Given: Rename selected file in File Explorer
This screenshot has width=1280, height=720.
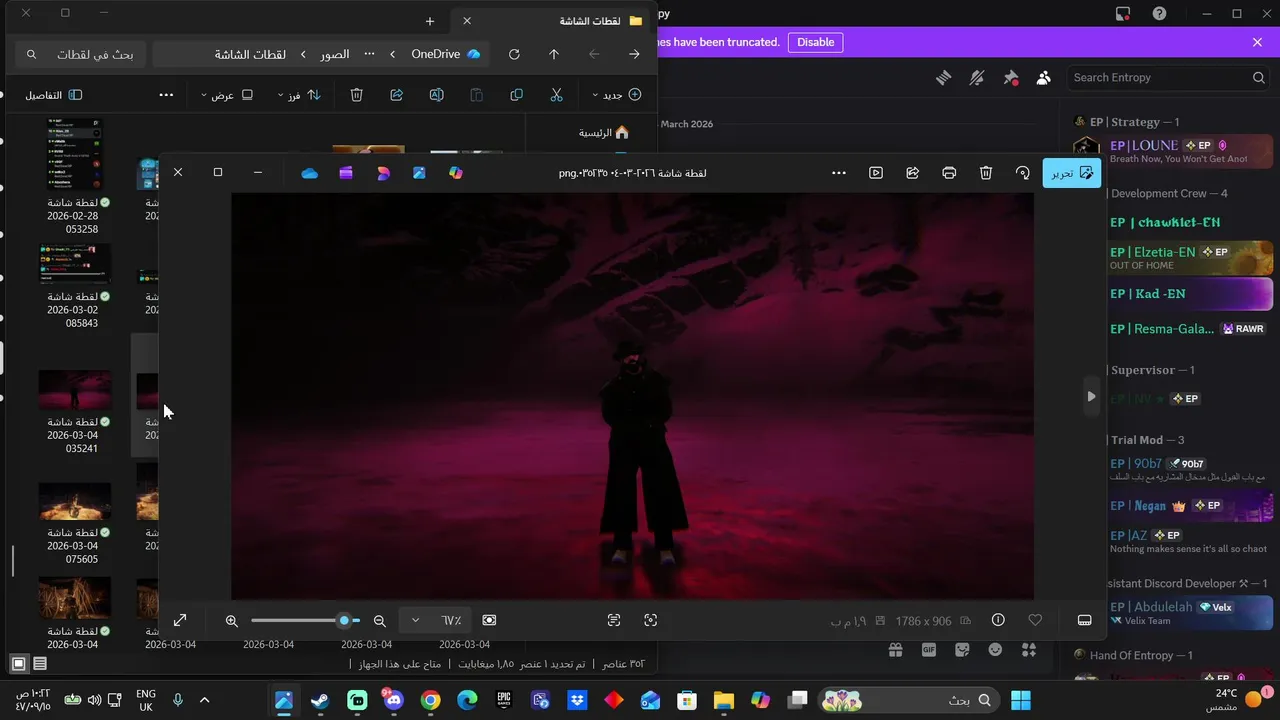Looking at the screenshot, I should (x=437, y=95).
